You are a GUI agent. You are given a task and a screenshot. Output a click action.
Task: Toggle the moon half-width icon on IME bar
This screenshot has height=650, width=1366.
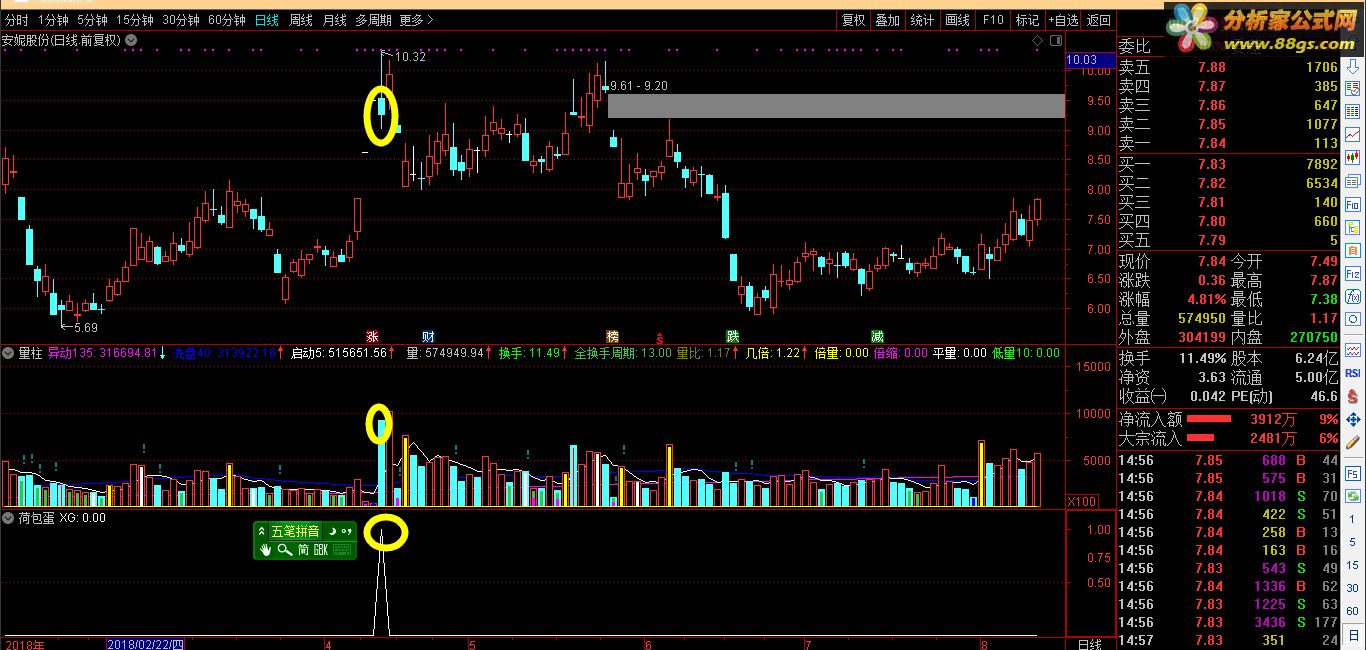click(331, 531)
